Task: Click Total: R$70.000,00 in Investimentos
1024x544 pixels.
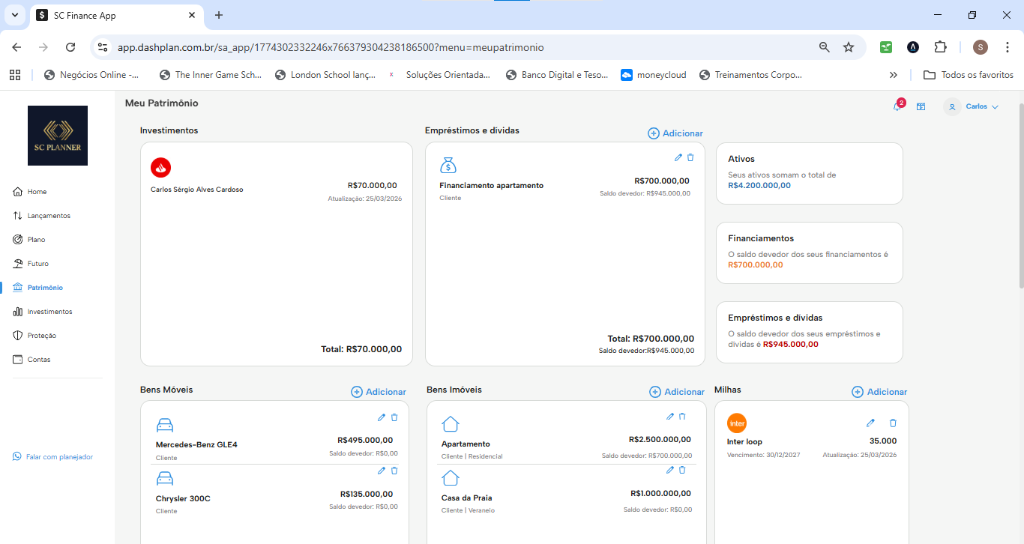Action: [x=361, y=349]
